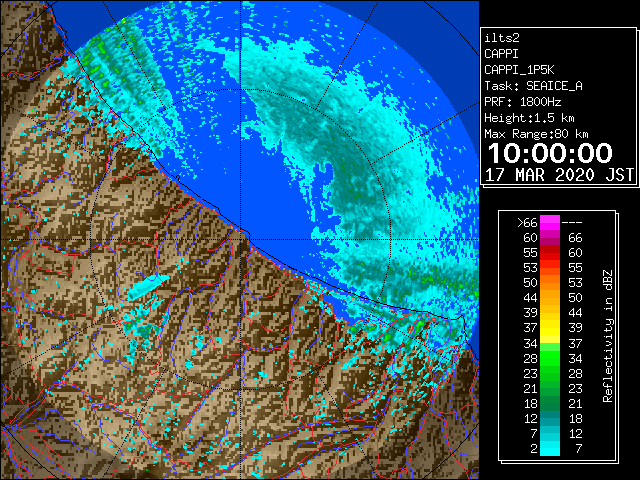Click the elongated cyan echo patch over land
Image resolution: width=640 pixels, height=480 pixels.
pos(148,287)
